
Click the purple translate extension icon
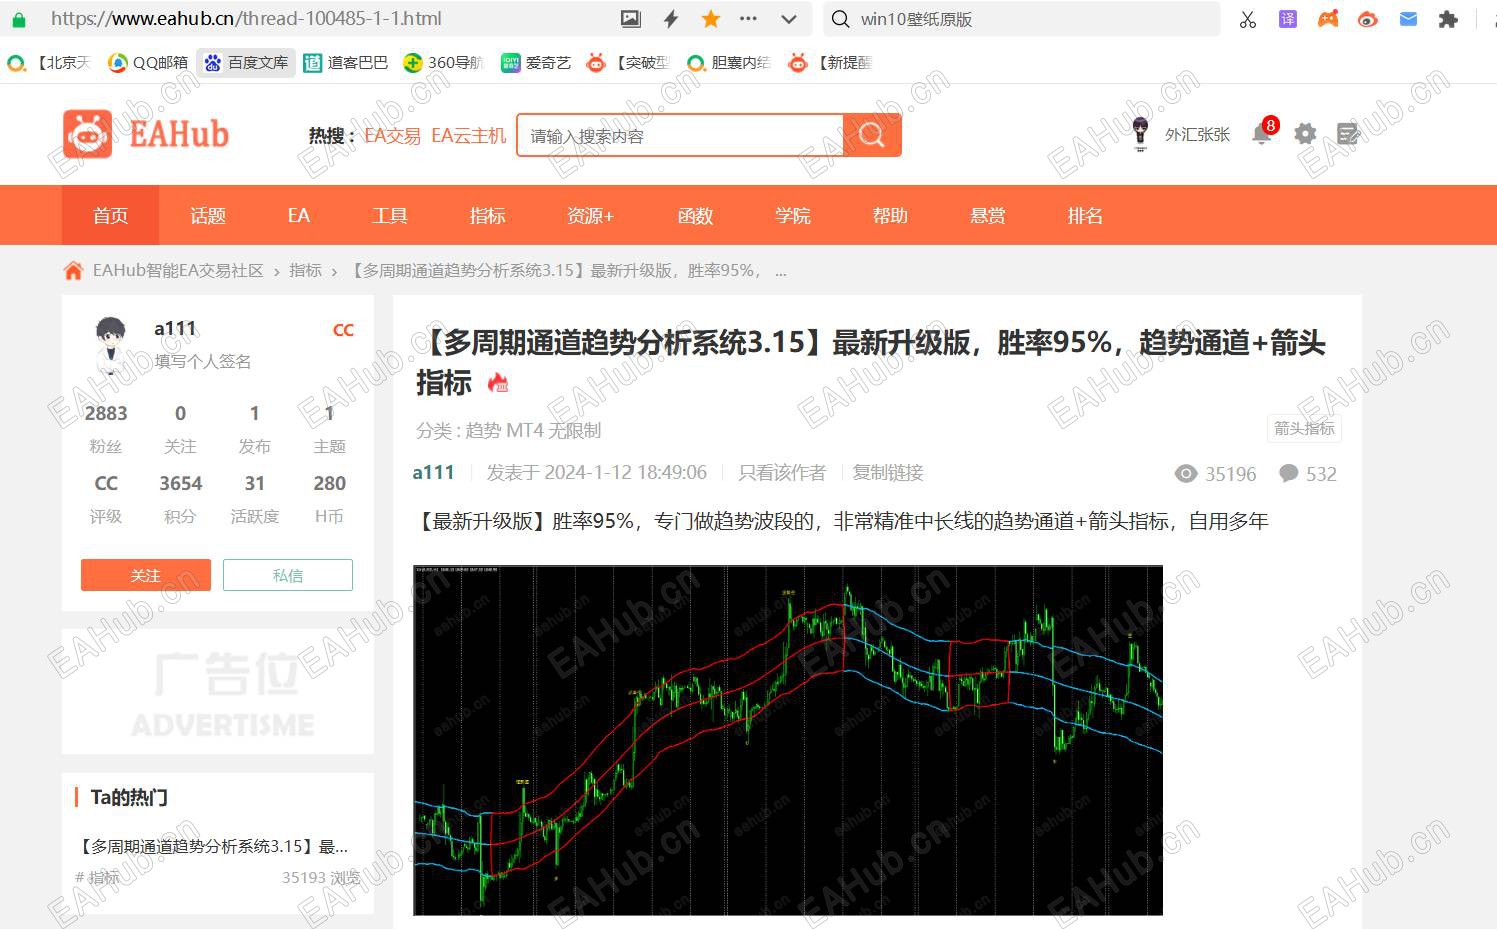pos(1288,19)
